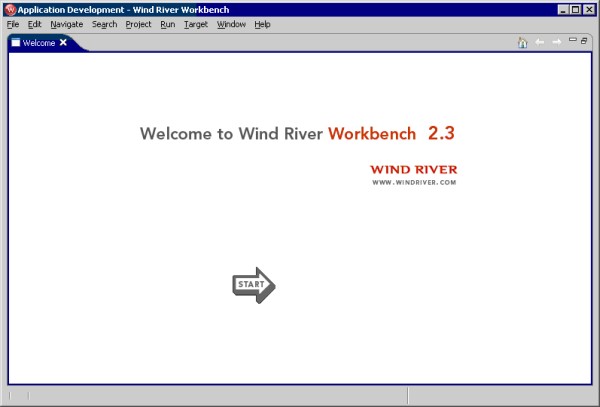
Task: Minimize the Welcome view panel
Action: (572, 41)
